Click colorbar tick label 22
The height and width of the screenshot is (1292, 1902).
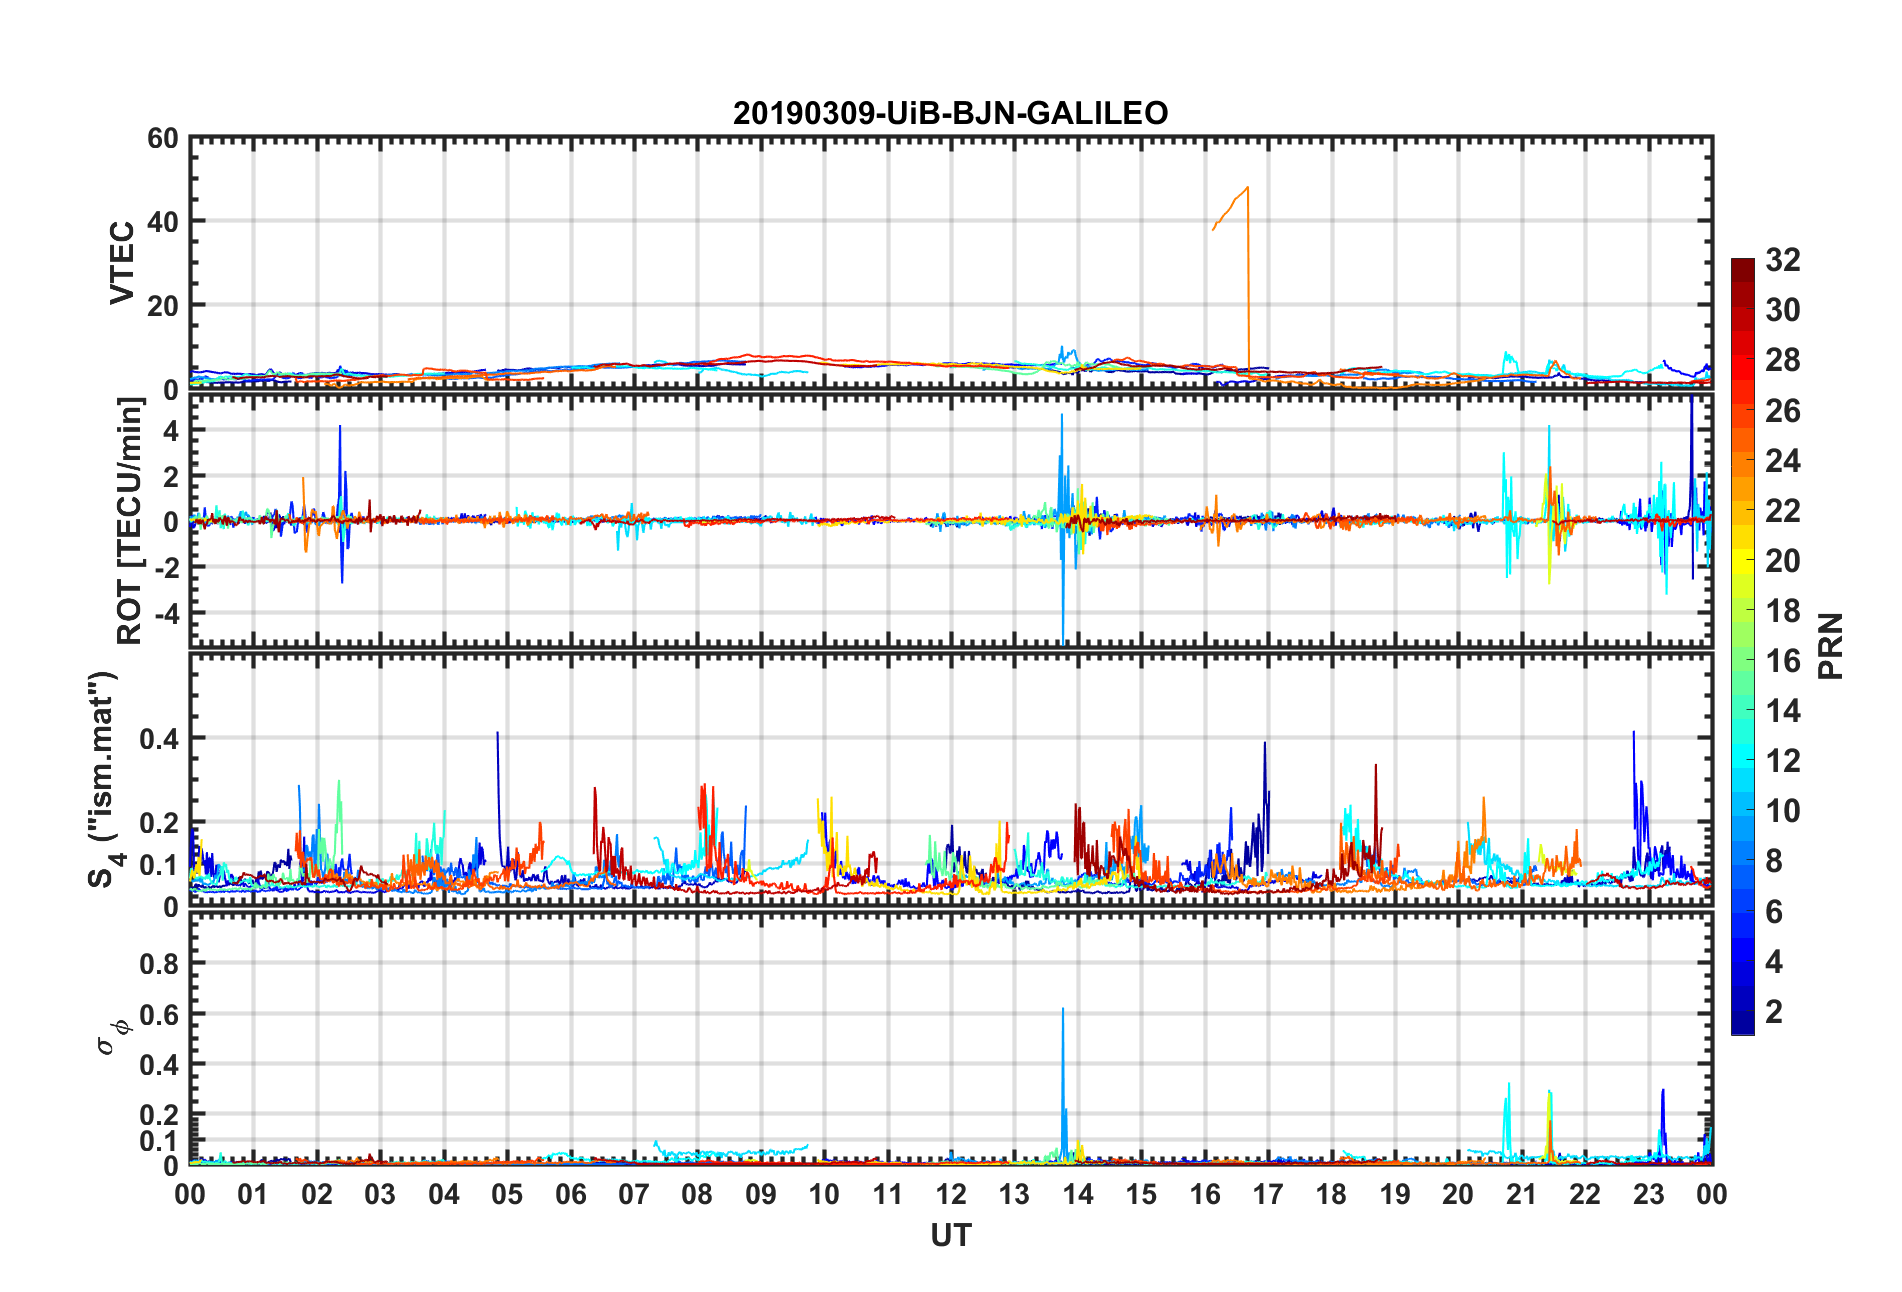tap(1782, 511)
